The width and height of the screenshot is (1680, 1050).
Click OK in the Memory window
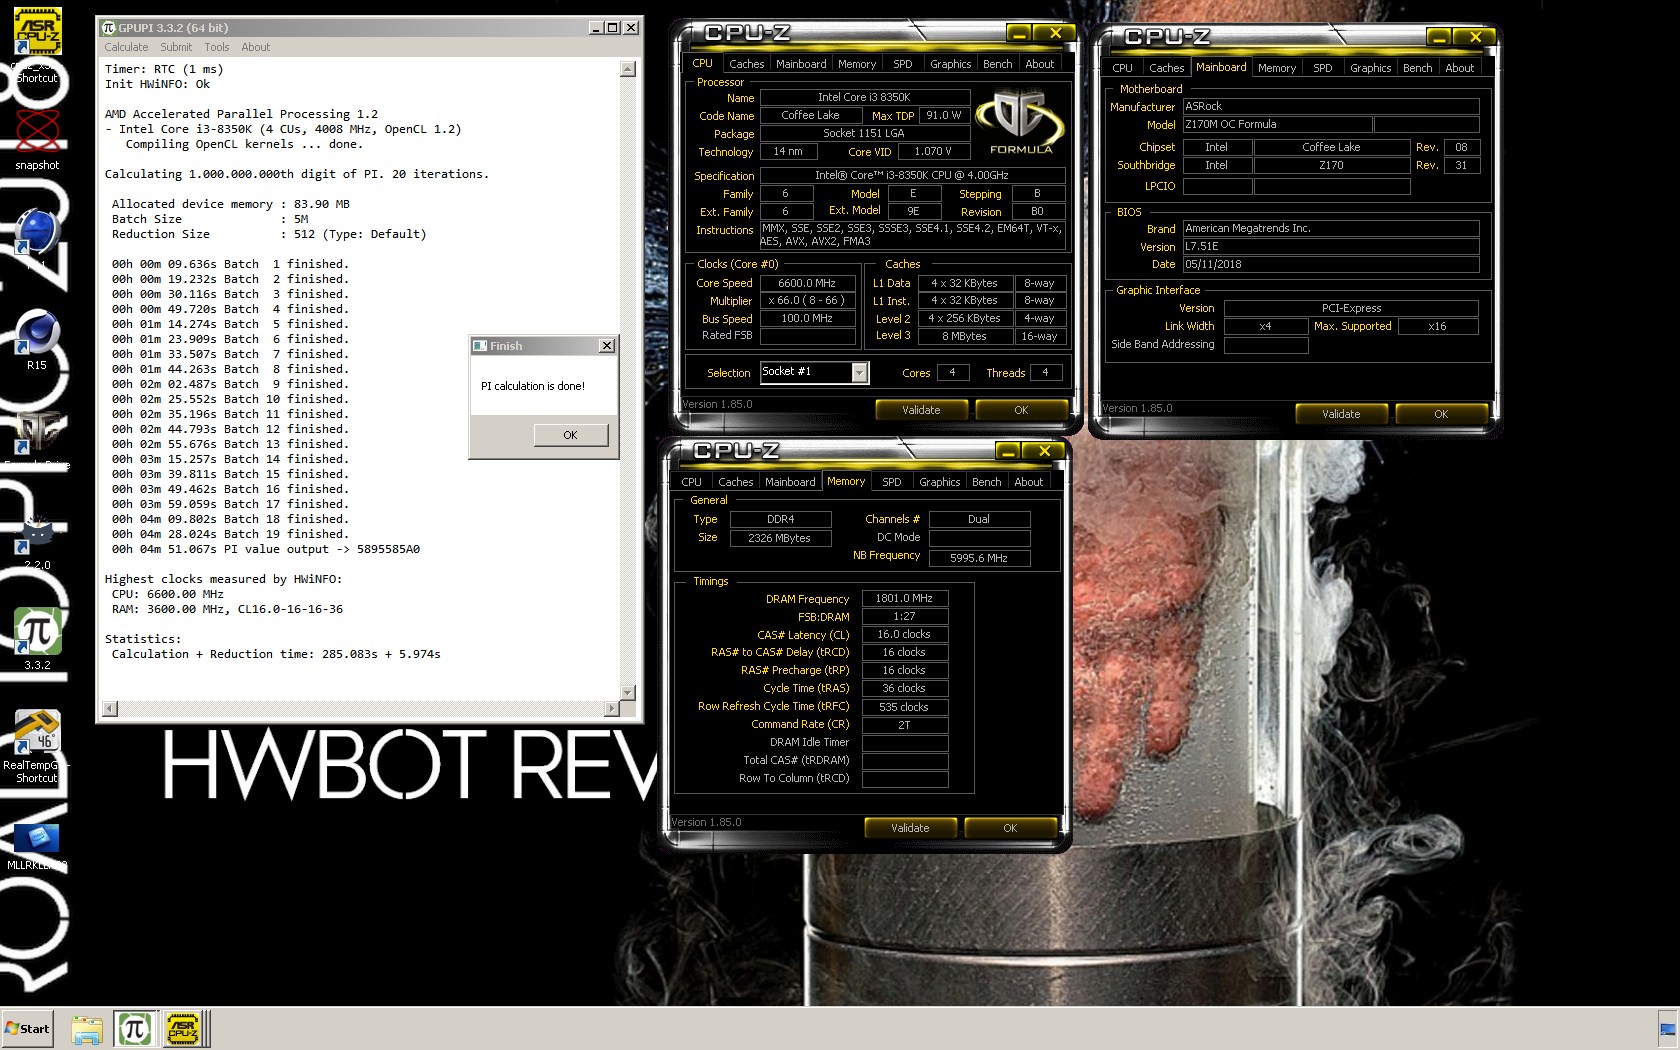(1010, 828)
